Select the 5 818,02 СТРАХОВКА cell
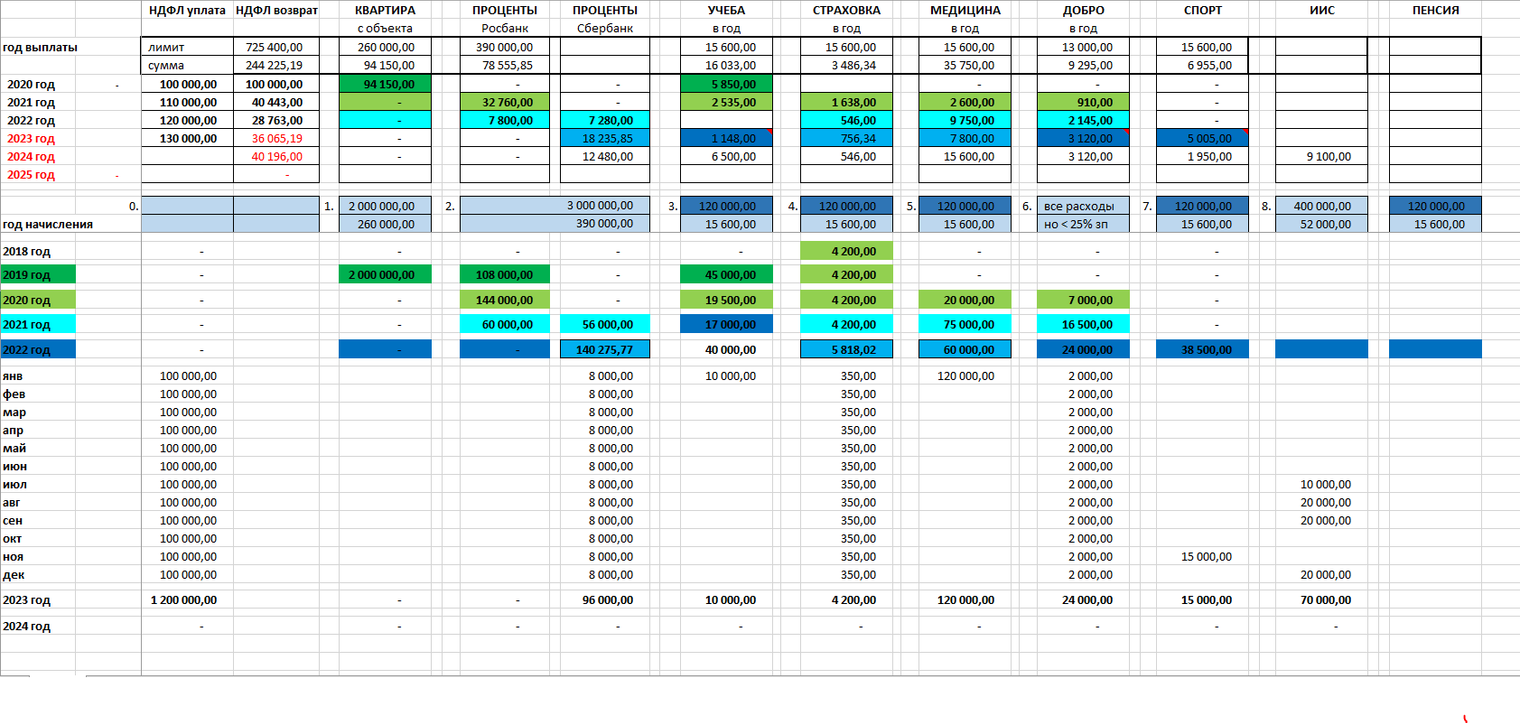Image resolution: width=1520 pixels, height=723 pixels. click(x=846, y=349)
